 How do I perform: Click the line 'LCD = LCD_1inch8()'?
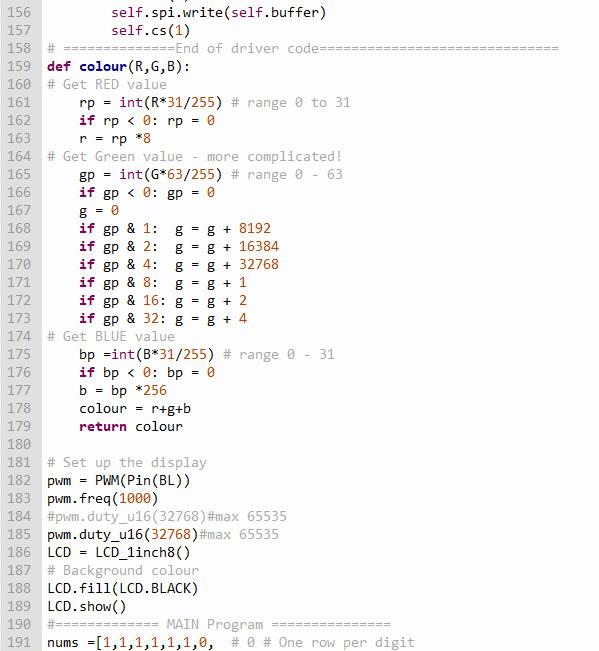point(118,553)
